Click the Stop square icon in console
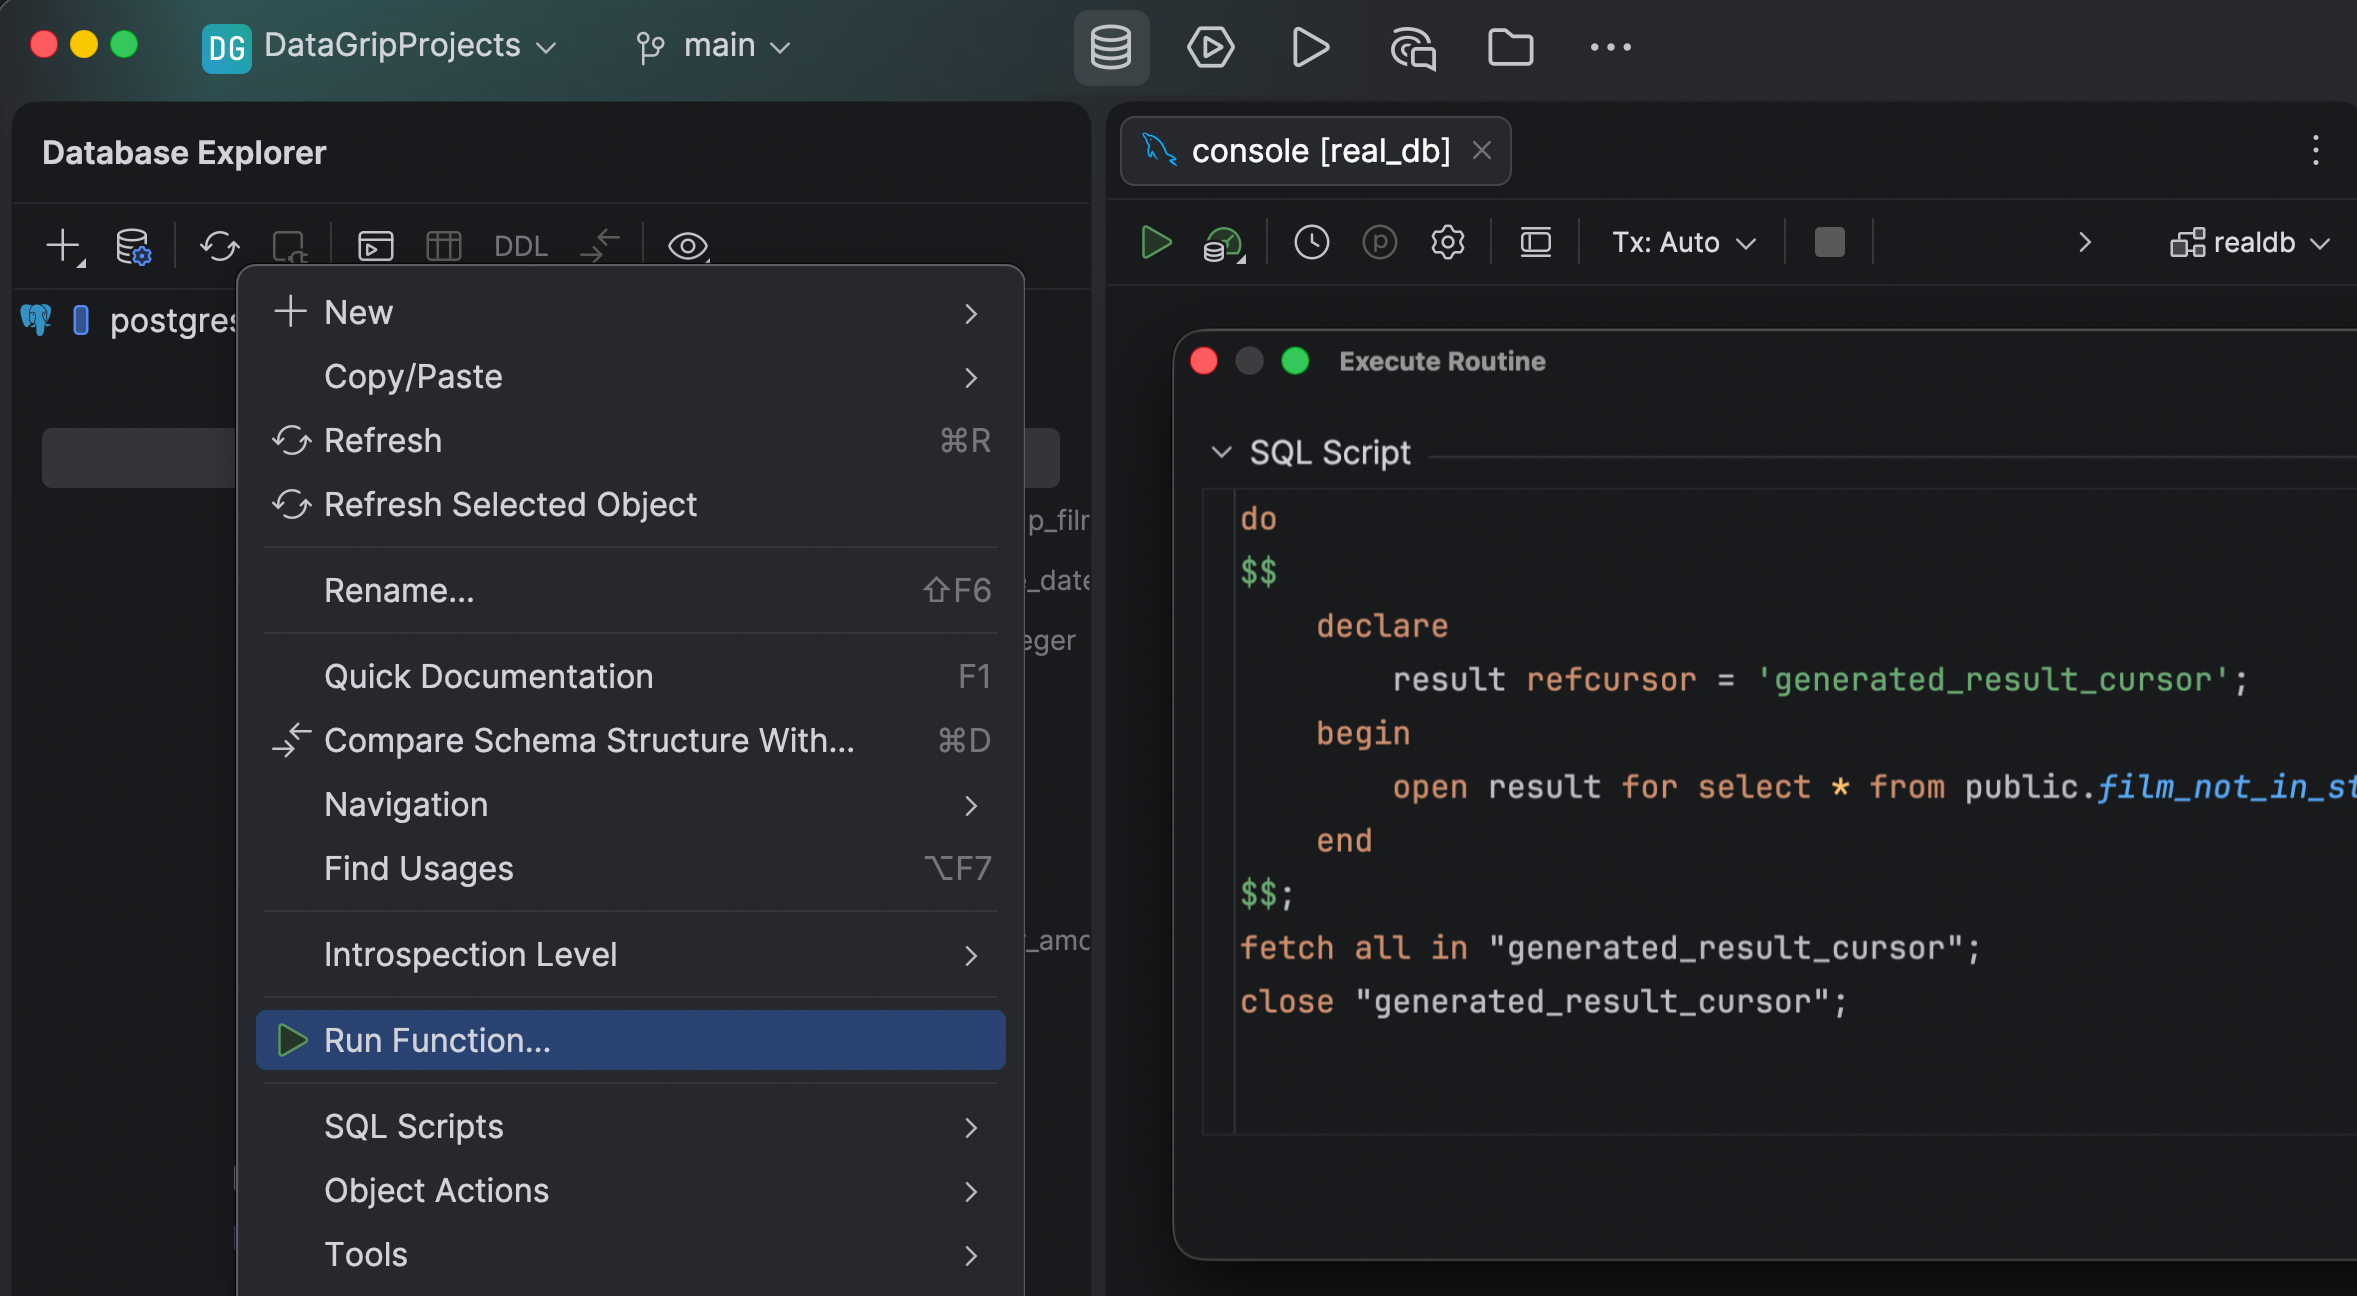2357x1296 pixels. (x=1829, y=242)
